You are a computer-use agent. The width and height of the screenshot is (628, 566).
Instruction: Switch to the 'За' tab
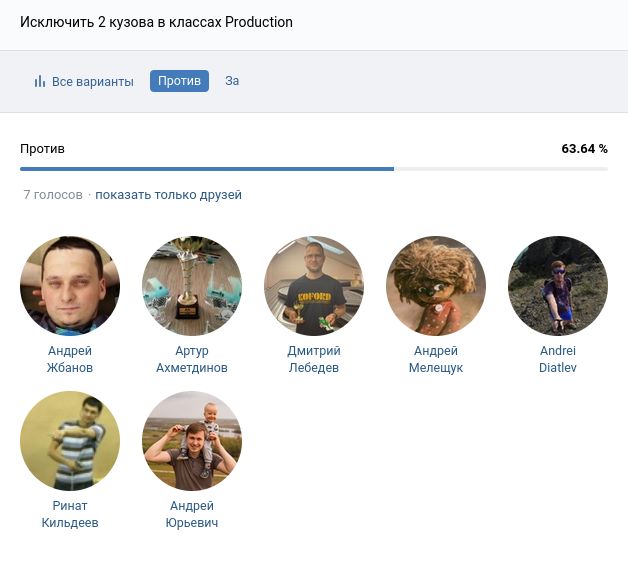pyautogui.click(x=232, y=81)
